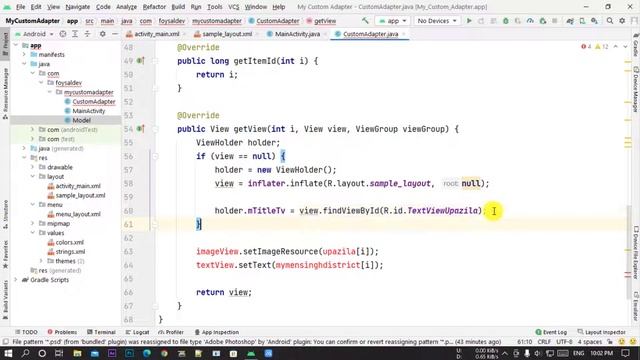640x360 pixels.
Task: Click the override gutter icon on line 49
Action: pos(140,61)
